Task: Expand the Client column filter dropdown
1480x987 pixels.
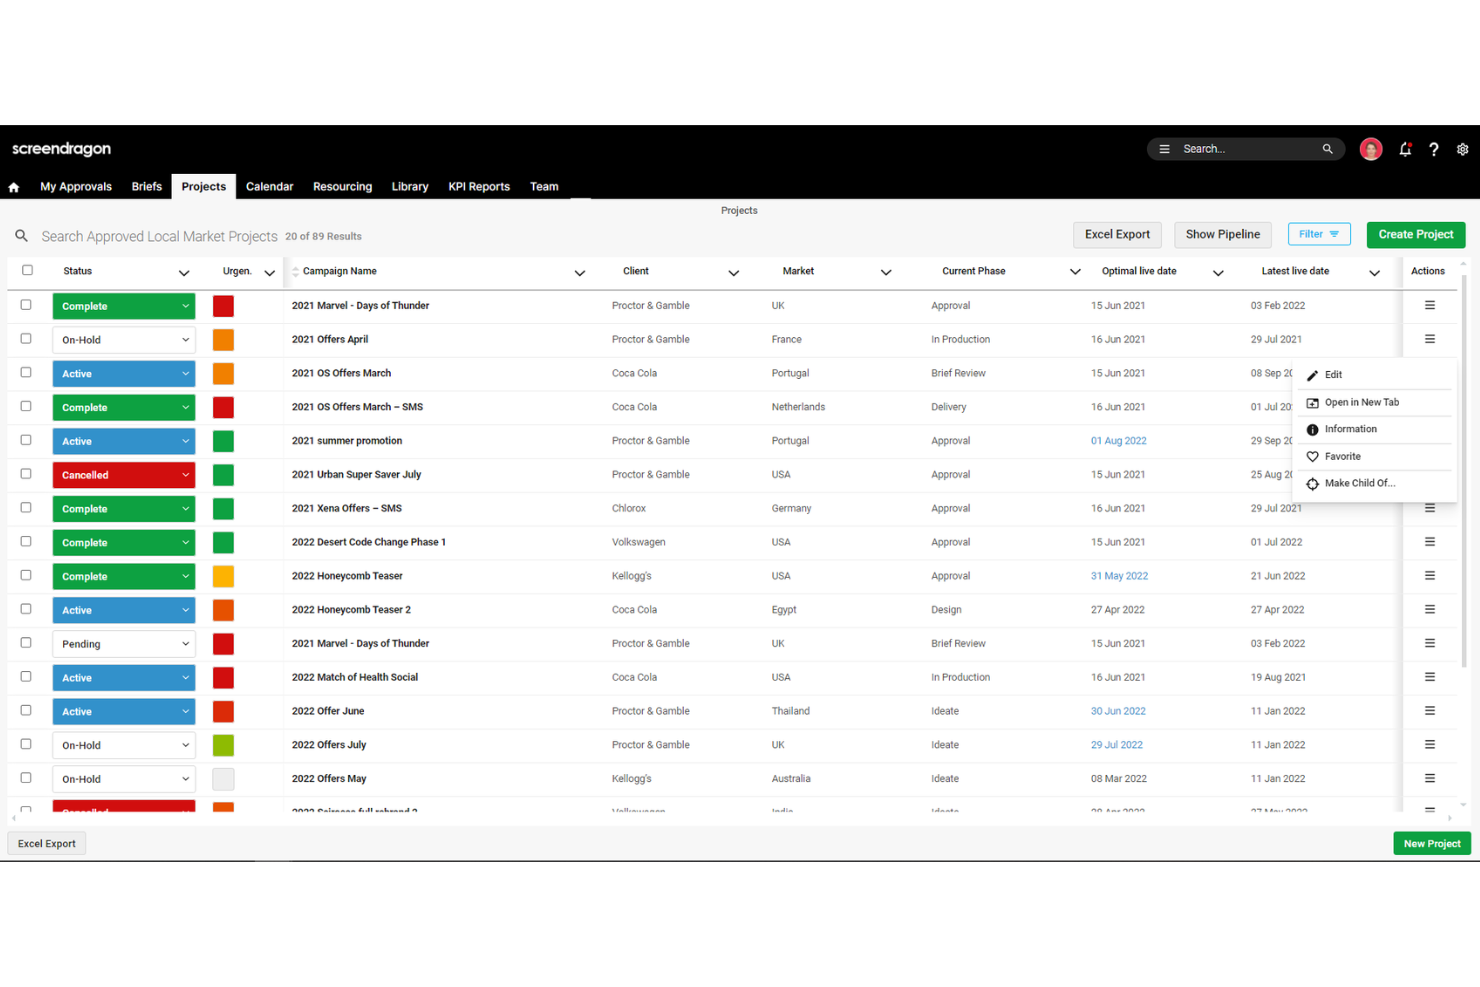Action: (734, 271)
